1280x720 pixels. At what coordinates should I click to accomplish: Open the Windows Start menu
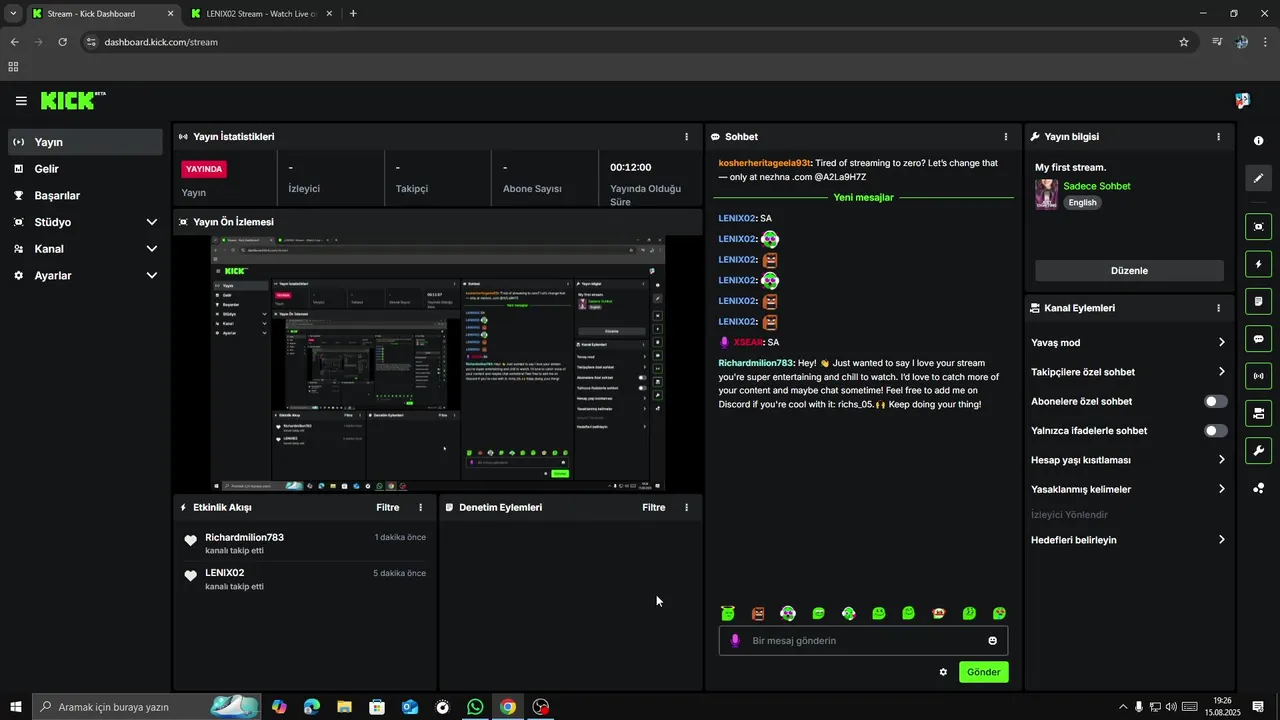pyautogui.click(x=15, y=707)
